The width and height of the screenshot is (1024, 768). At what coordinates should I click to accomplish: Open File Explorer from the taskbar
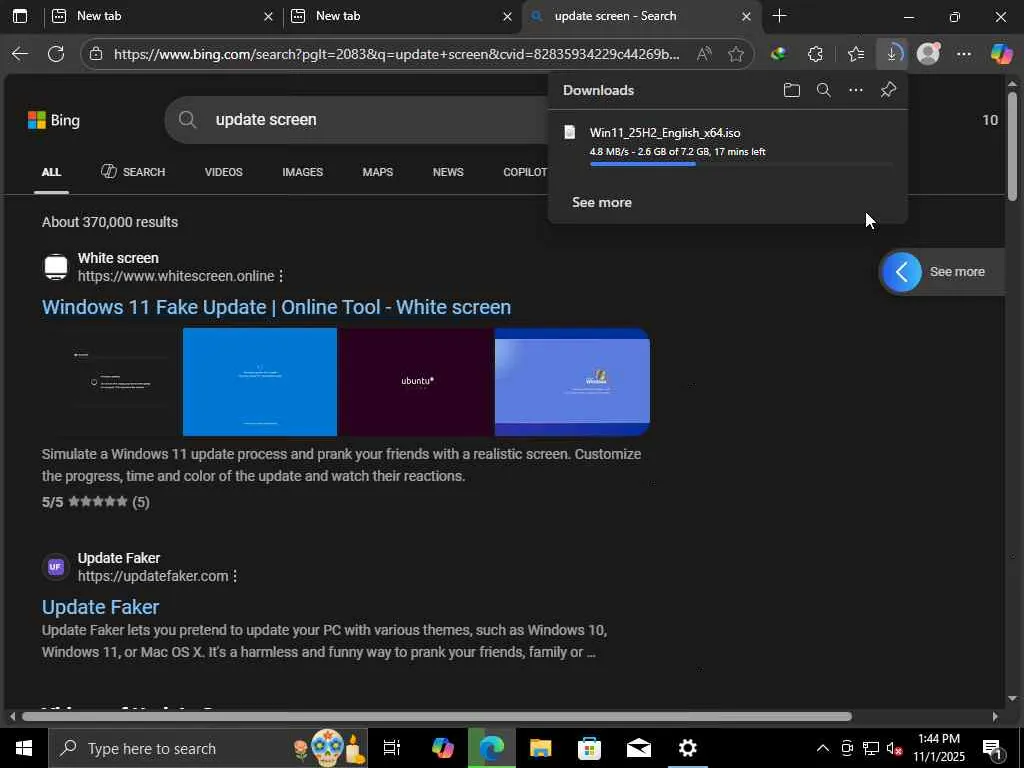[x=541, y=748]
